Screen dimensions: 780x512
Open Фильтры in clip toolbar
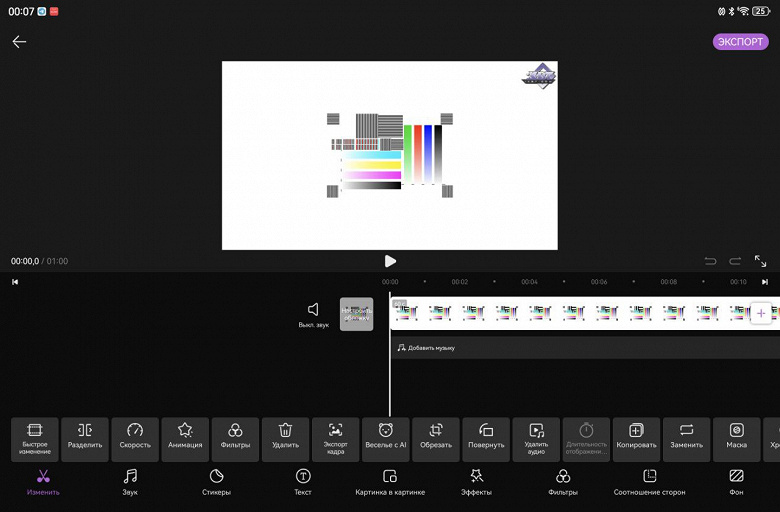point(235,439)
